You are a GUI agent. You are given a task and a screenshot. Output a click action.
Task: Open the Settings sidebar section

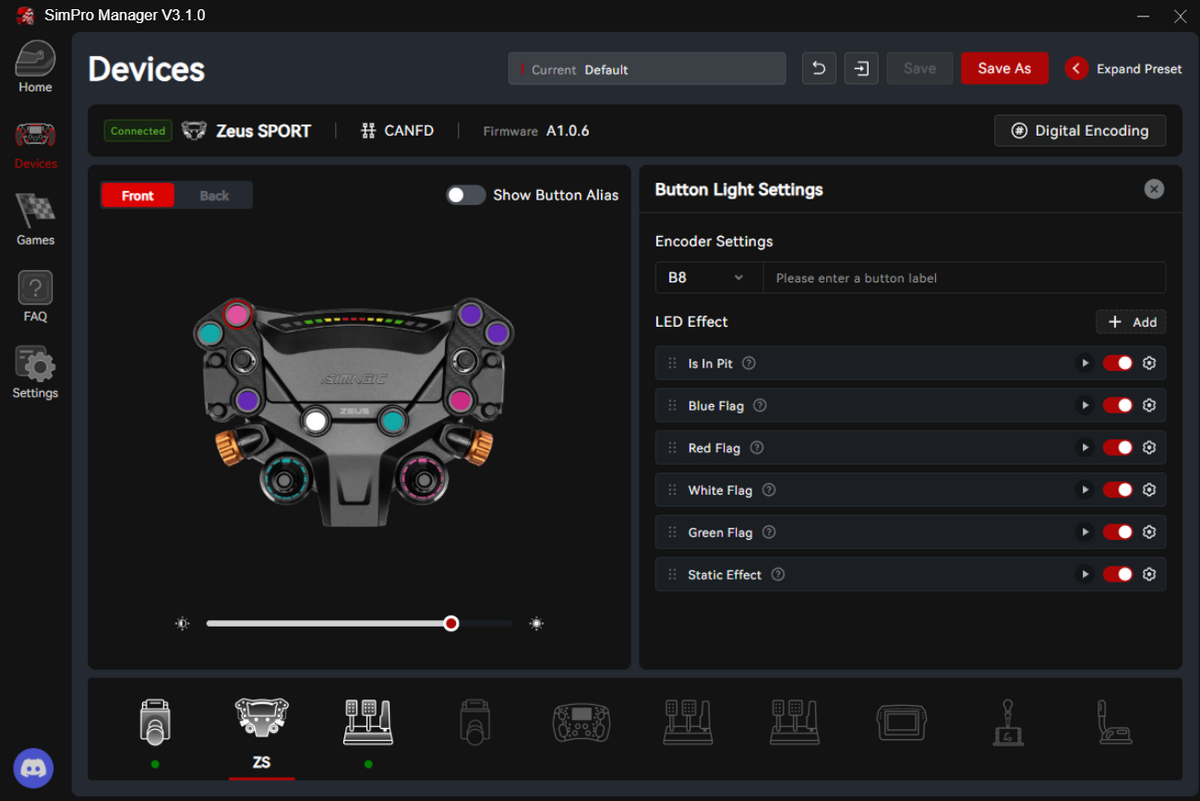(35, 374)
